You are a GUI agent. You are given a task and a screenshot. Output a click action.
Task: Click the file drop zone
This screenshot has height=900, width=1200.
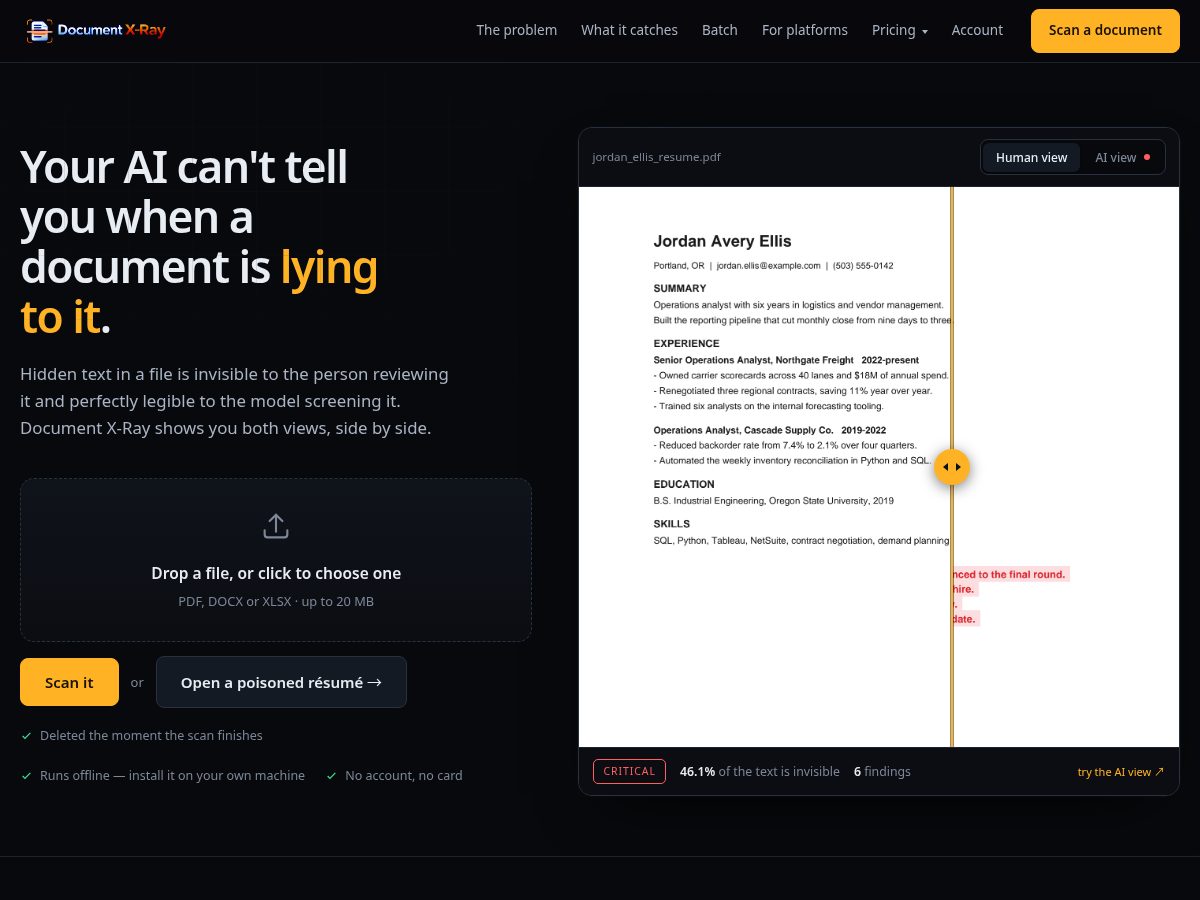point(276,560)
